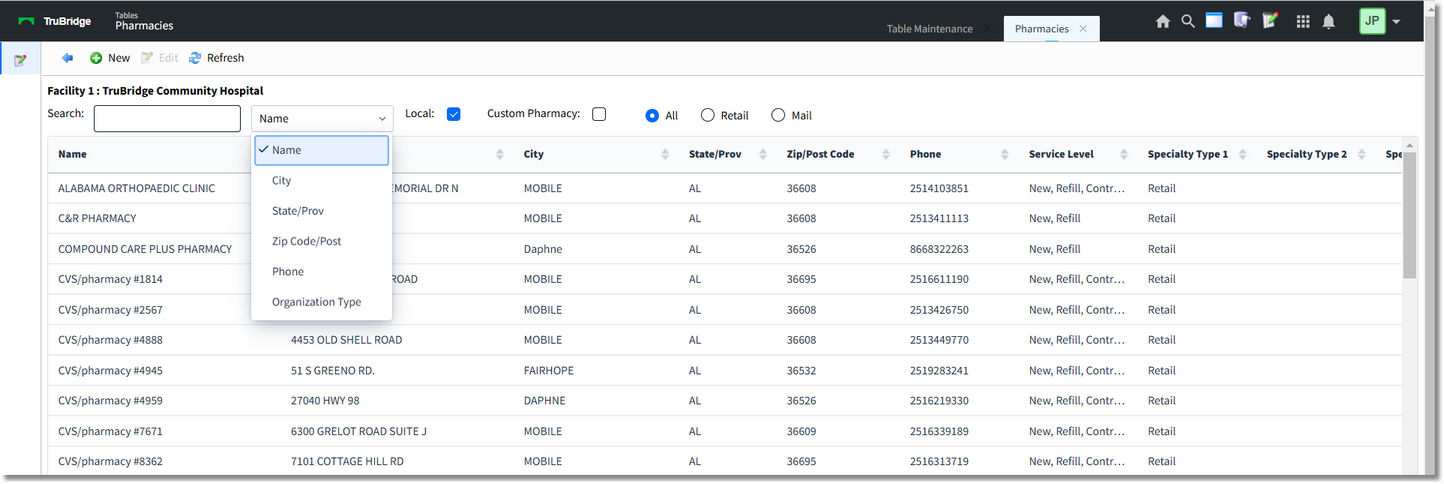Open the blue window icon in header
The image size is (1444, 484).
[1214, 20]
